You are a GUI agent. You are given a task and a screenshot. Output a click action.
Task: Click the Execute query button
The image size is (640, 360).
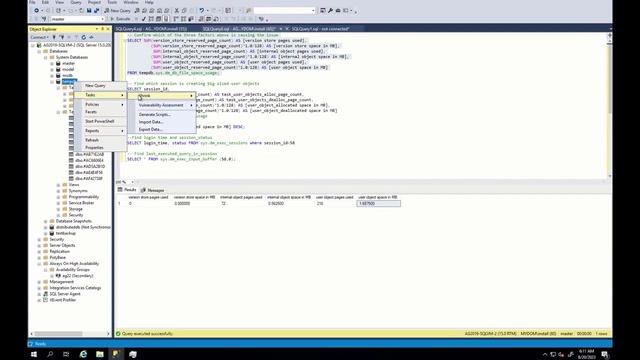pos(120,19)
